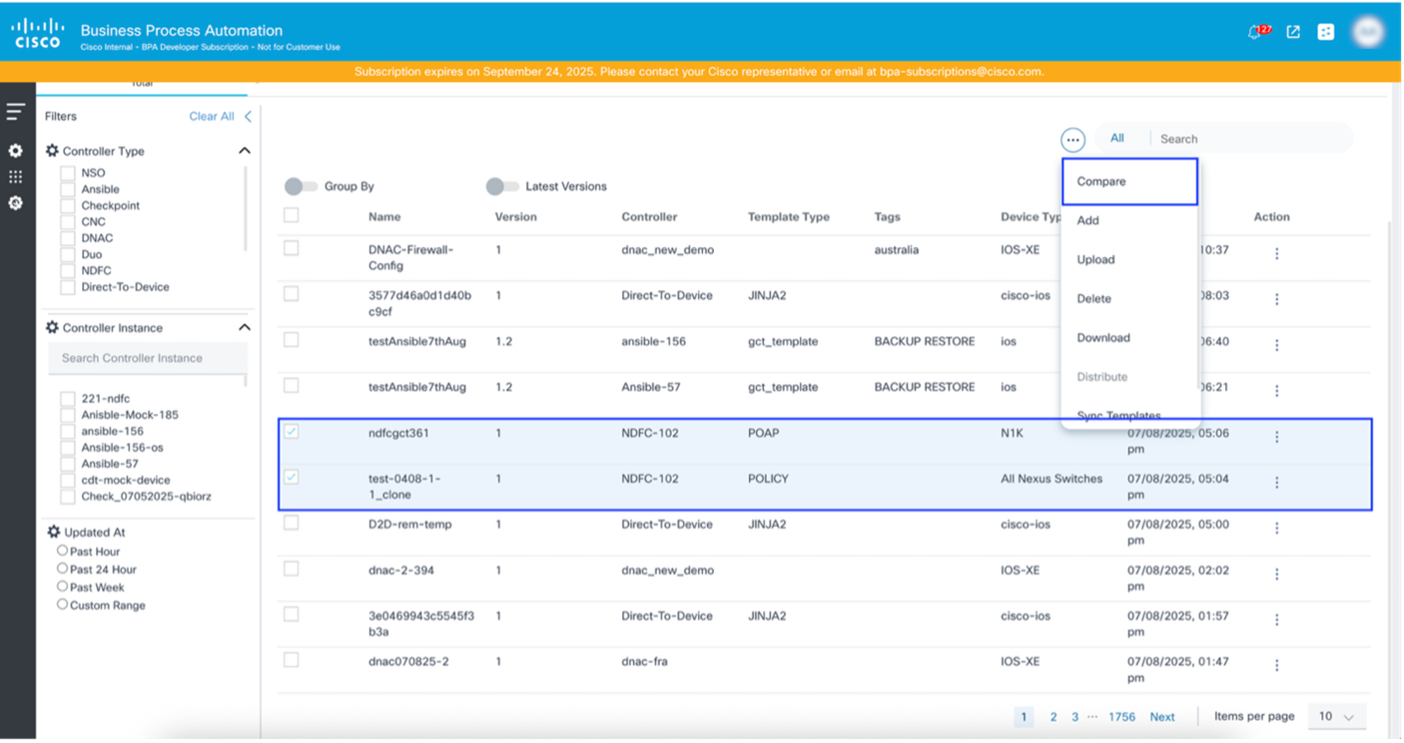The height and width of the screenshot is (743, 1404).
Task: Choose Upload from the options menu
Action: tap(1096, 260)
